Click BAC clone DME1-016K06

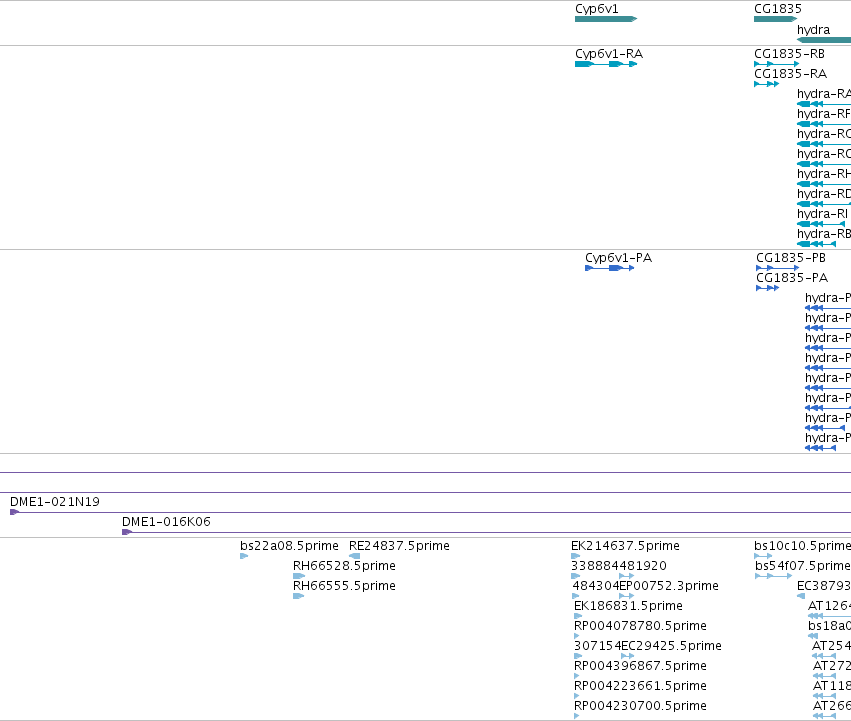(x=486, y=532)
